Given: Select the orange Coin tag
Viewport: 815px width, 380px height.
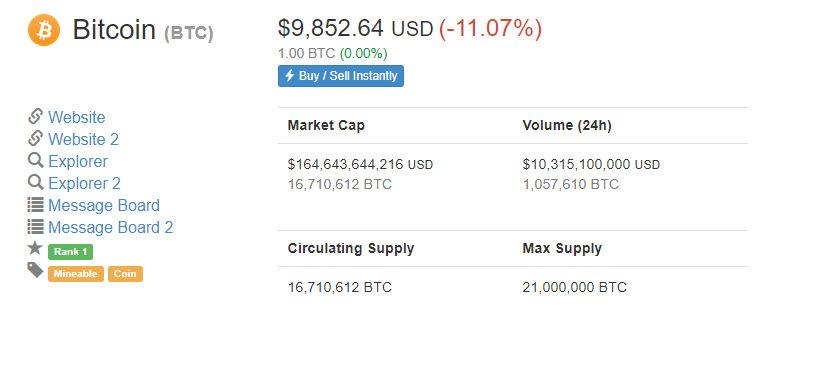Looking at the screenshot, I should coord(125,274).
